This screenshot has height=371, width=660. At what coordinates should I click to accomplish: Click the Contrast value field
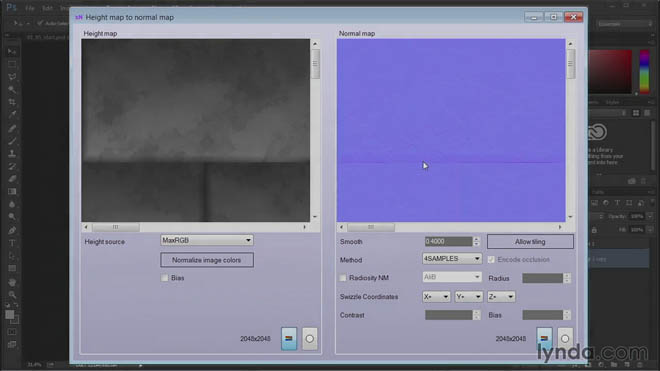448,315
